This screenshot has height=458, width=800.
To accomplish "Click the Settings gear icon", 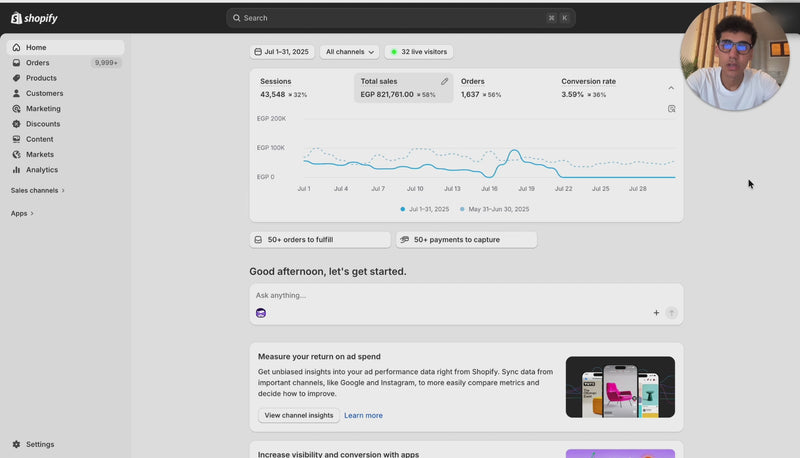I will click(16, 444).
